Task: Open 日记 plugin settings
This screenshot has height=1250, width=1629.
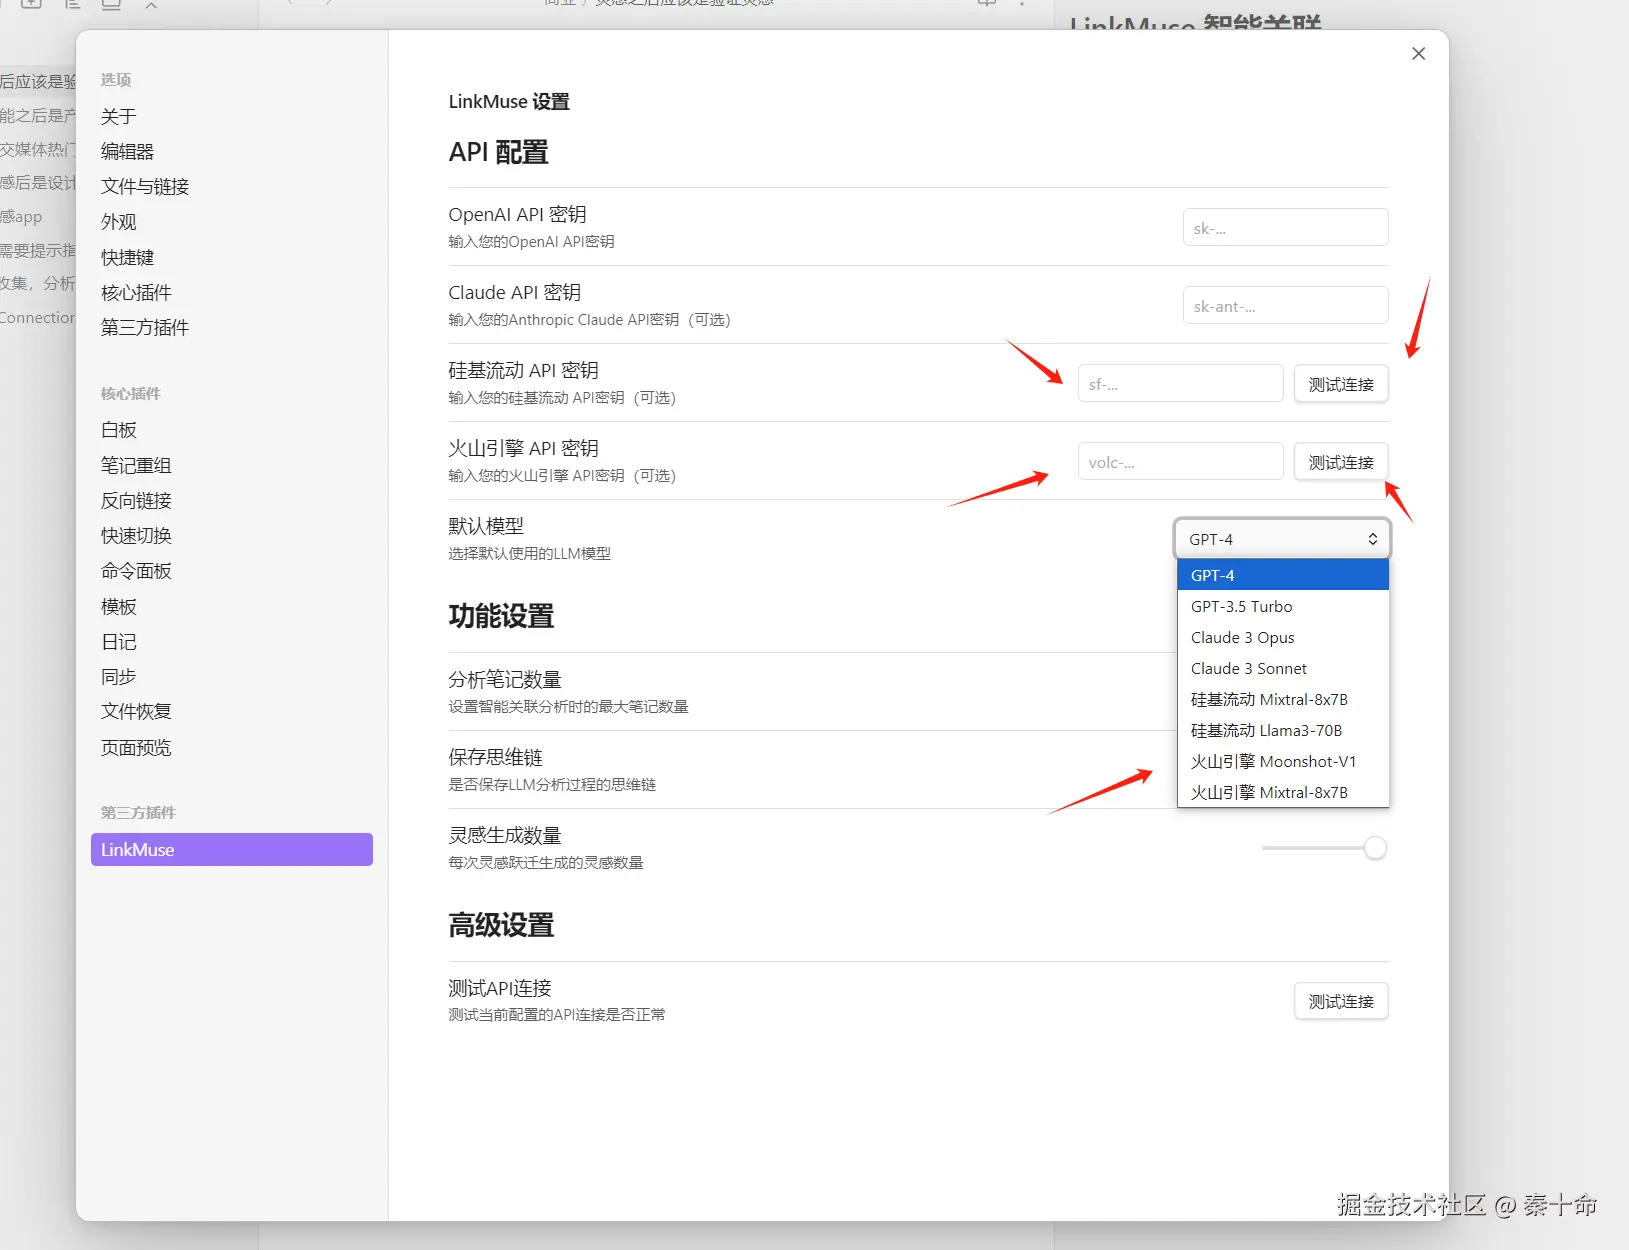Action: click(119, 641)
